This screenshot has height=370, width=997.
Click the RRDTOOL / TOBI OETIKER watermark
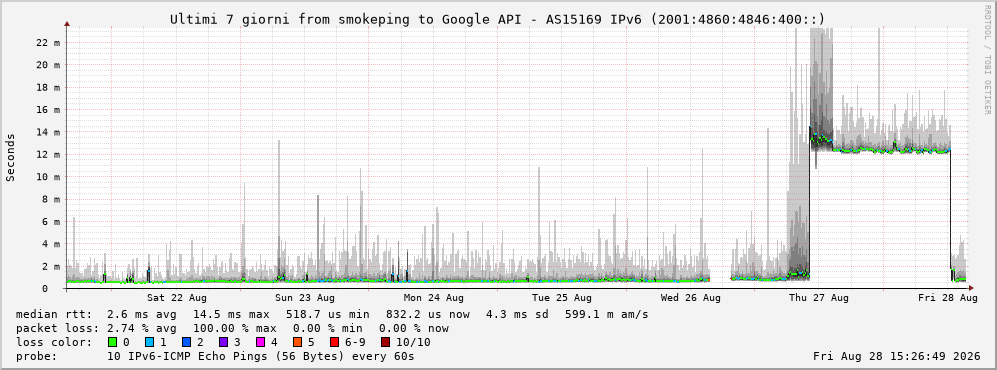tap(987, 60)
